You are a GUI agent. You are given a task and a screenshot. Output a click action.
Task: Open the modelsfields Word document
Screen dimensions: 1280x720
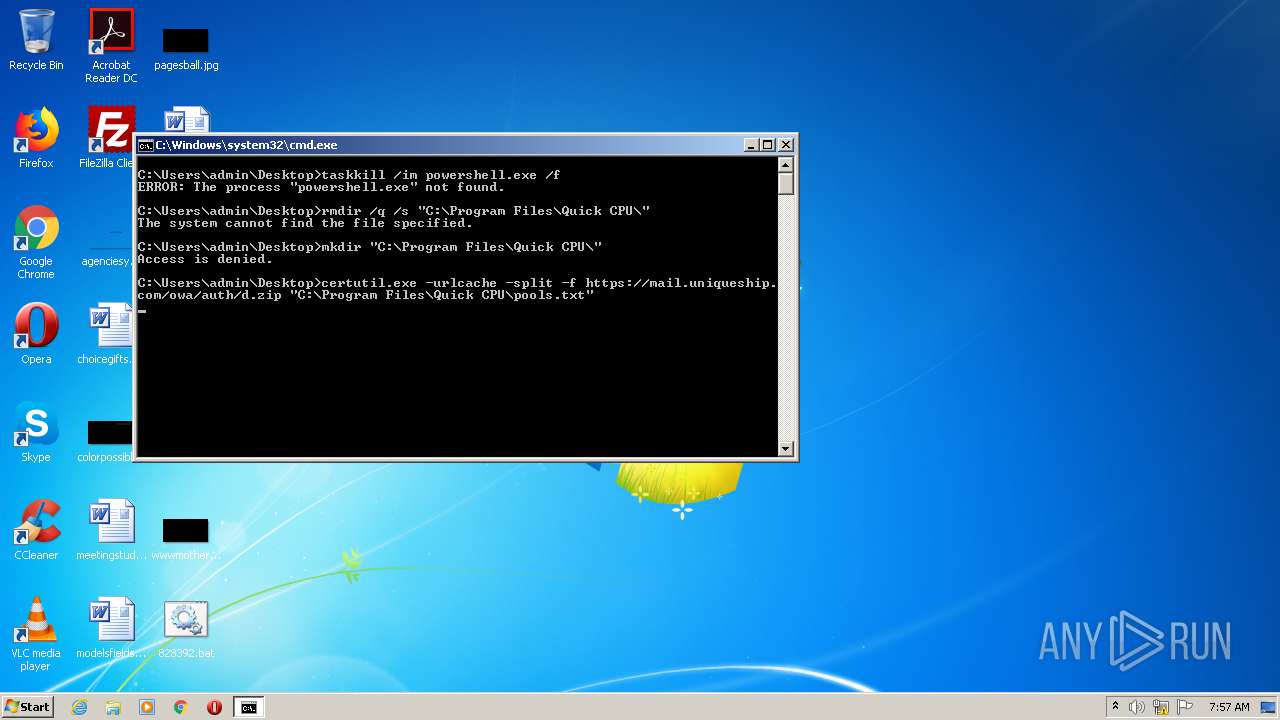[111, 628]
